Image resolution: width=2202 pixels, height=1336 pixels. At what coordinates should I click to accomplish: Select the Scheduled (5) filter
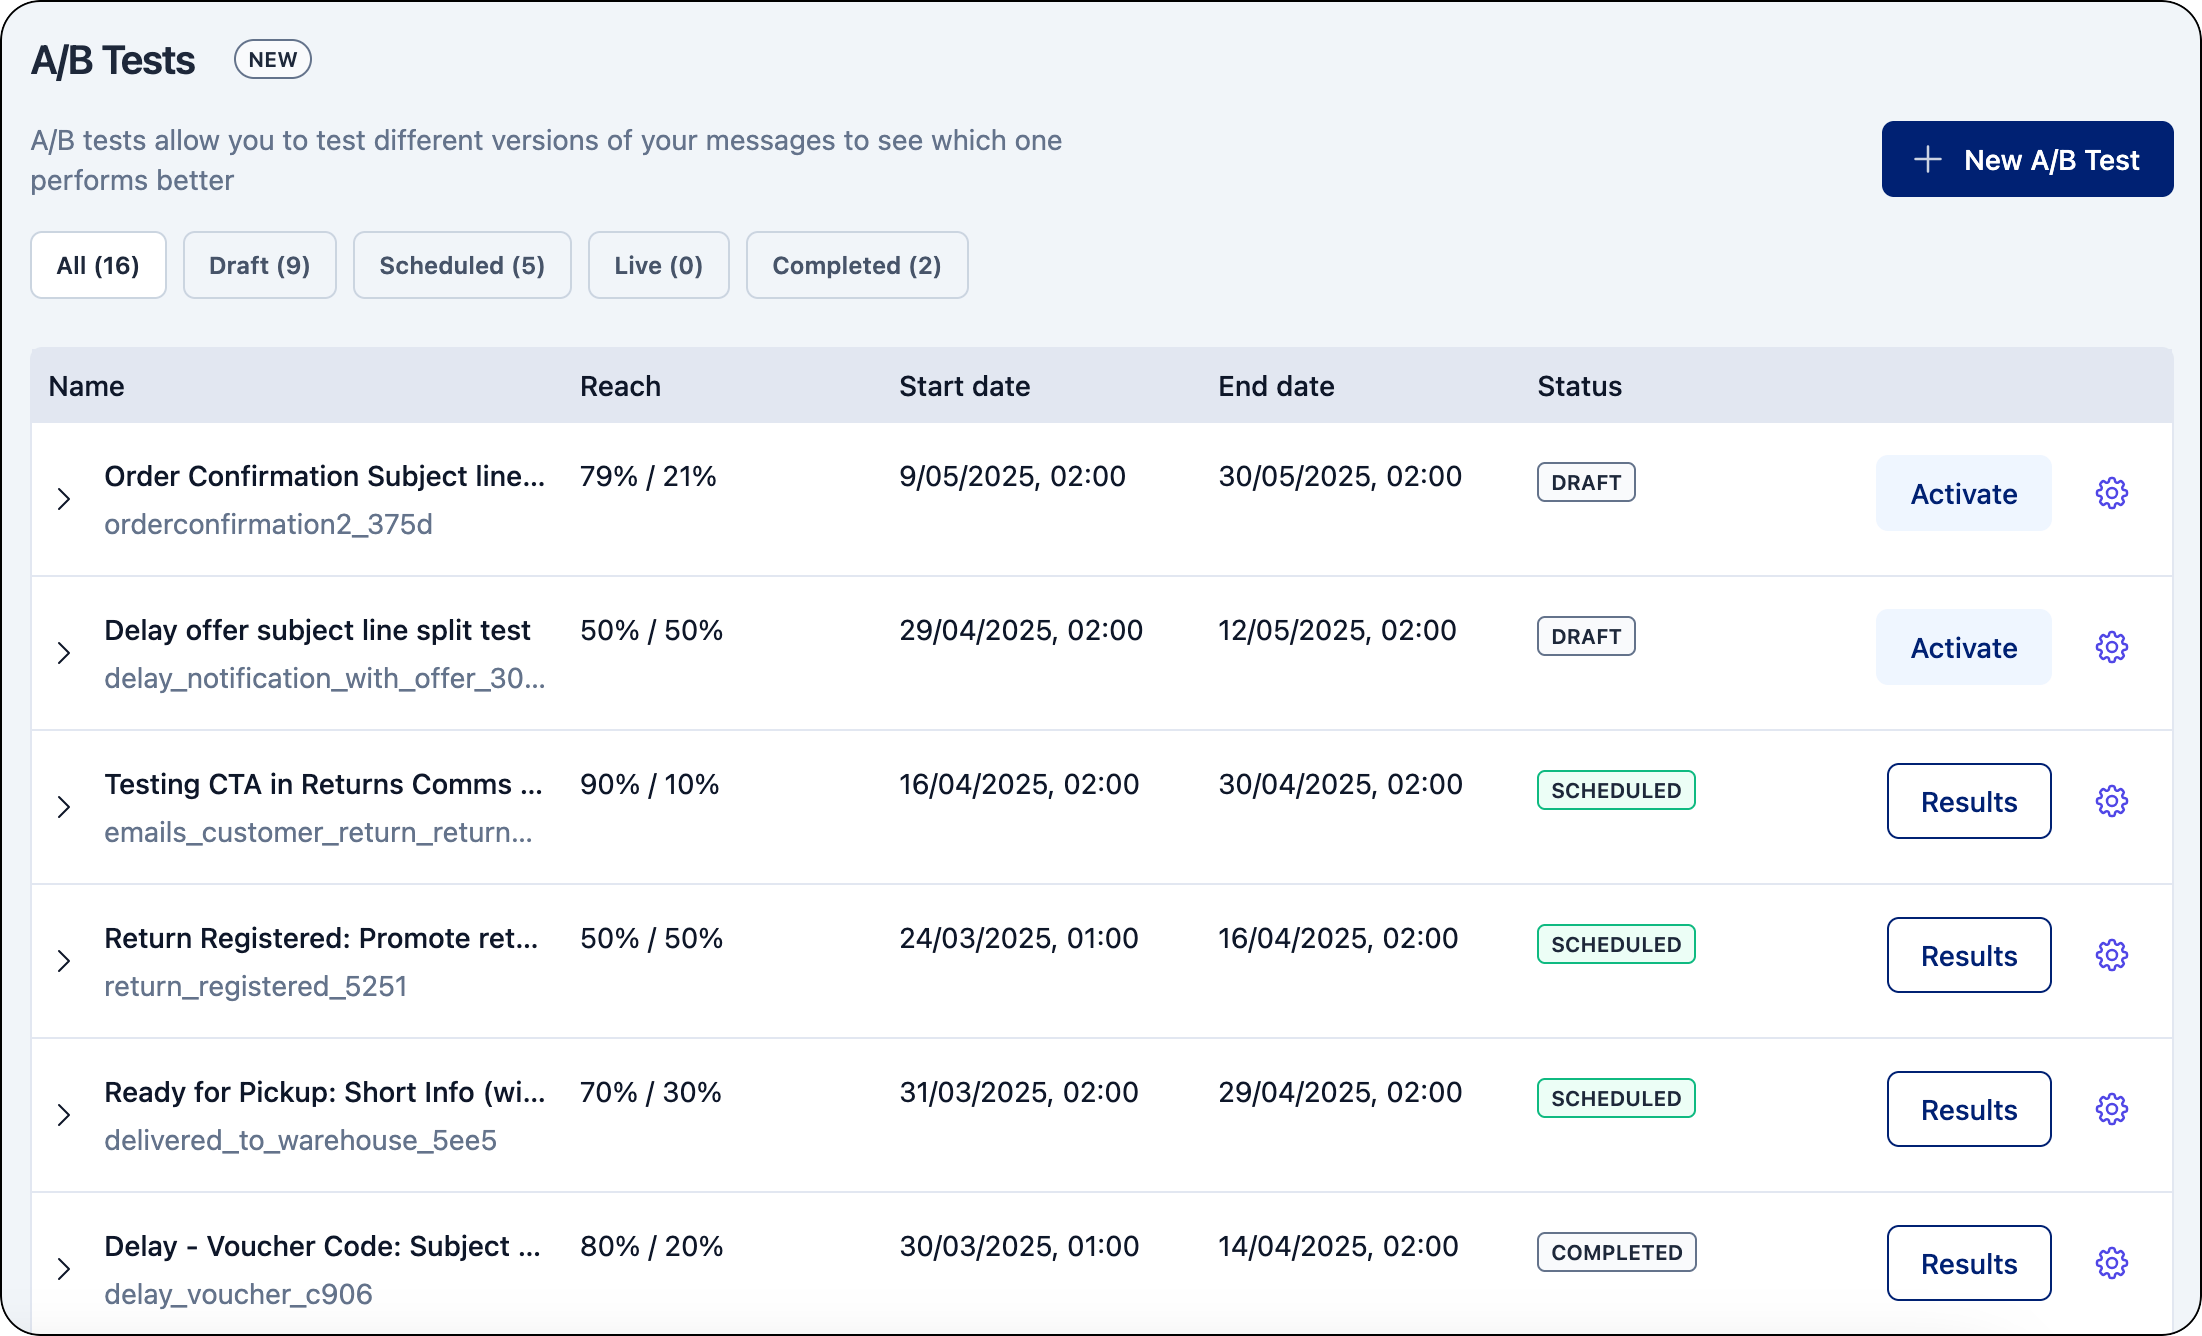[x=461, y=265]
